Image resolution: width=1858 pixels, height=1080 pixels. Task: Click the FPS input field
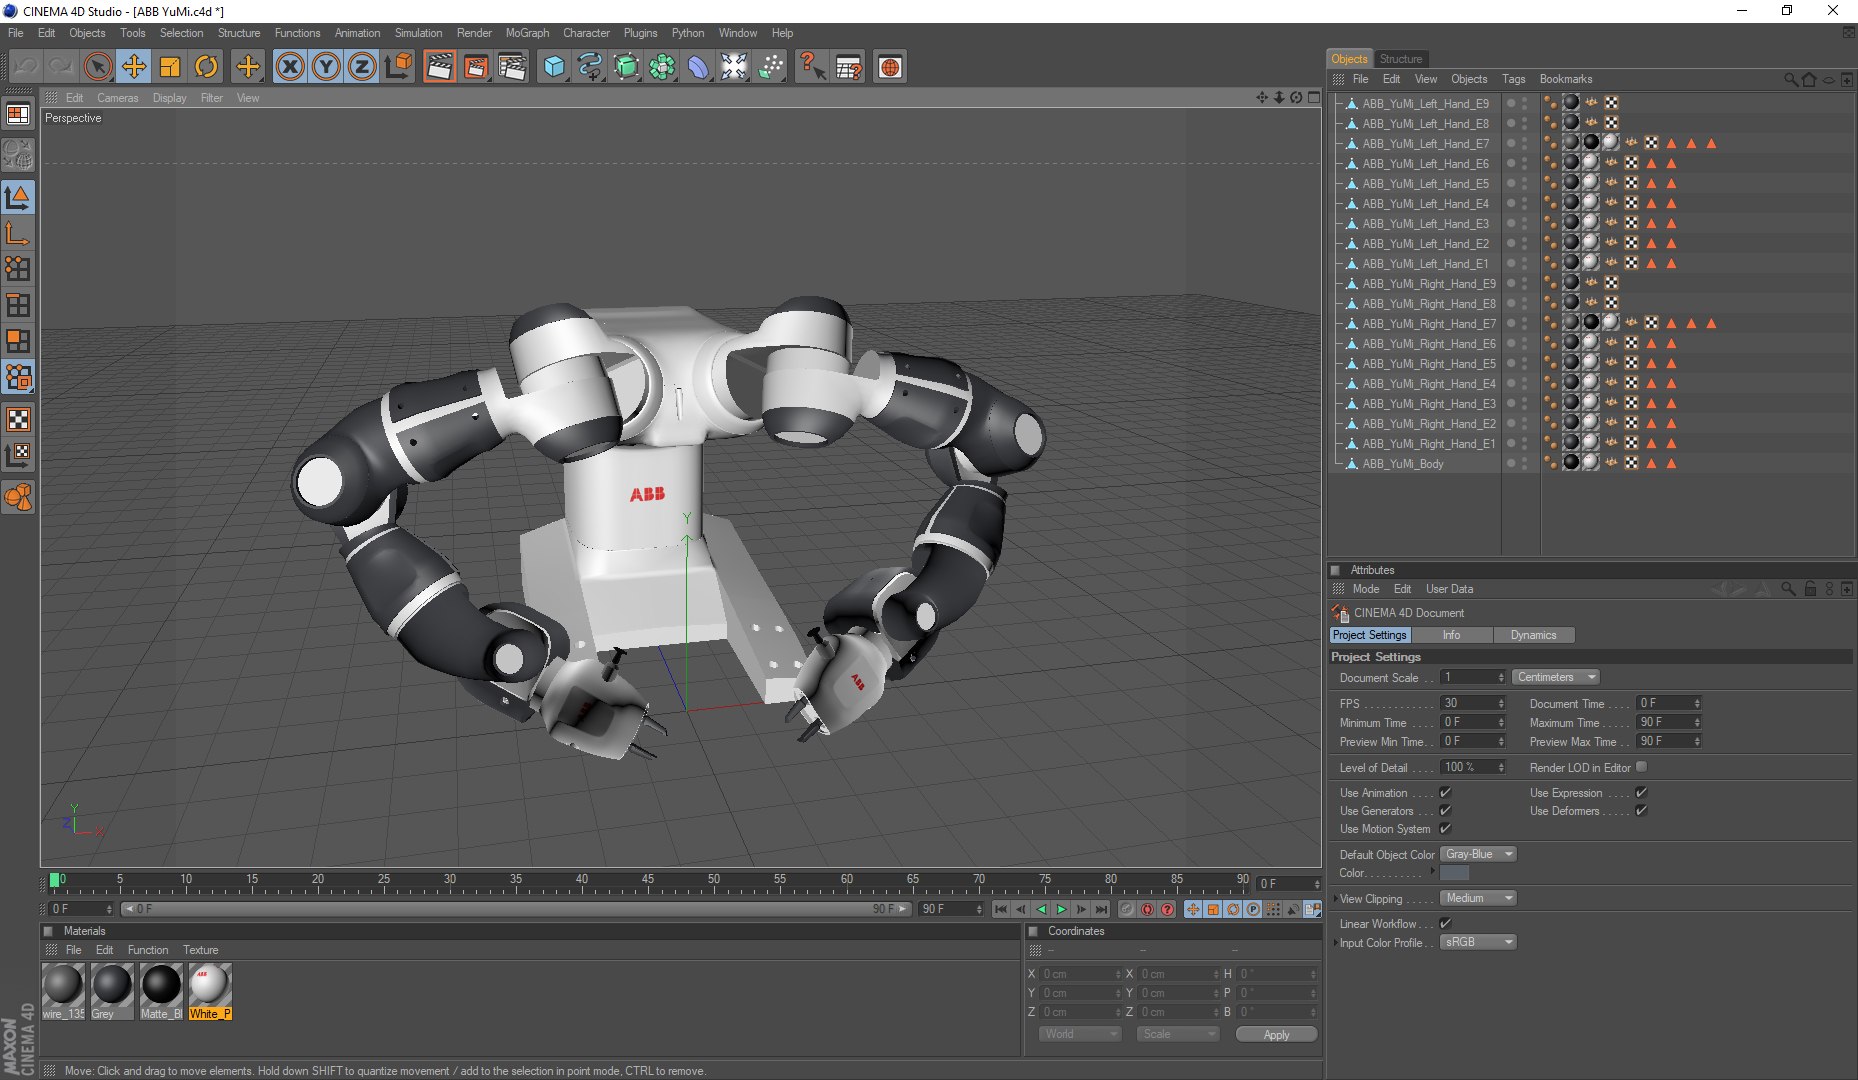pyautogui.click(x=1472, y=703)
